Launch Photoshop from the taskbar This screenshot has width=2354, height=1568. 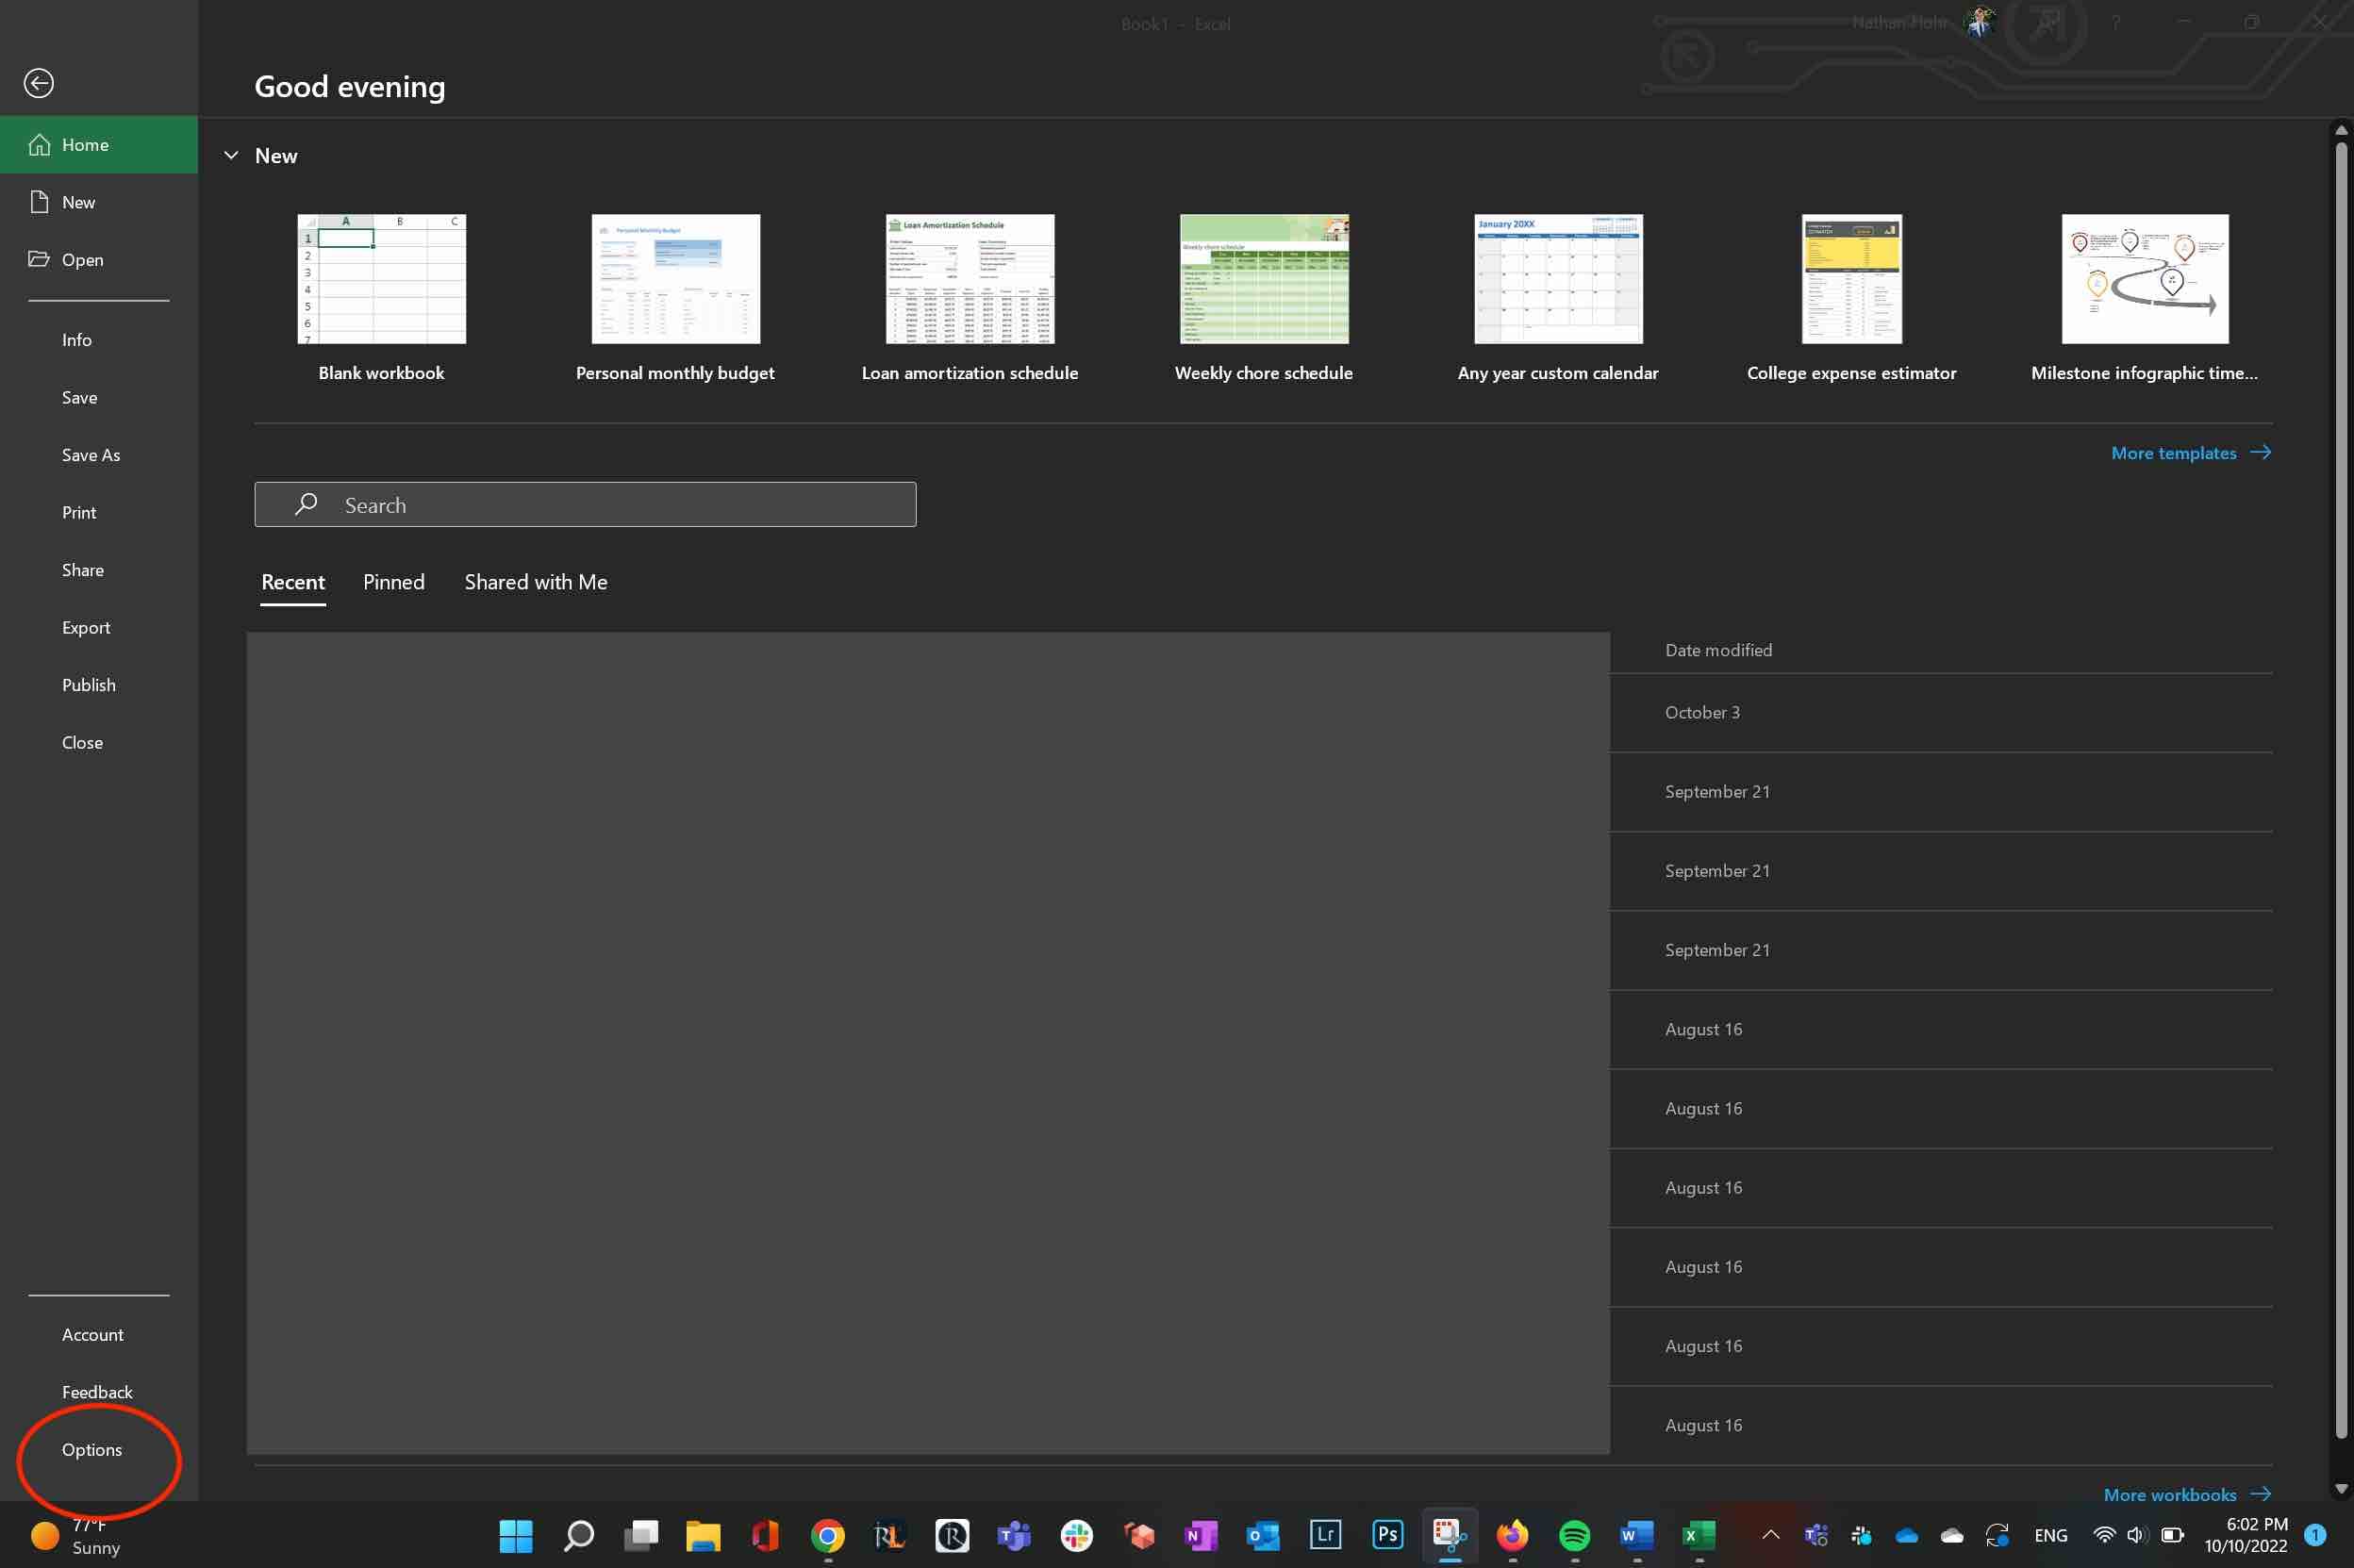[1387, 1534]
